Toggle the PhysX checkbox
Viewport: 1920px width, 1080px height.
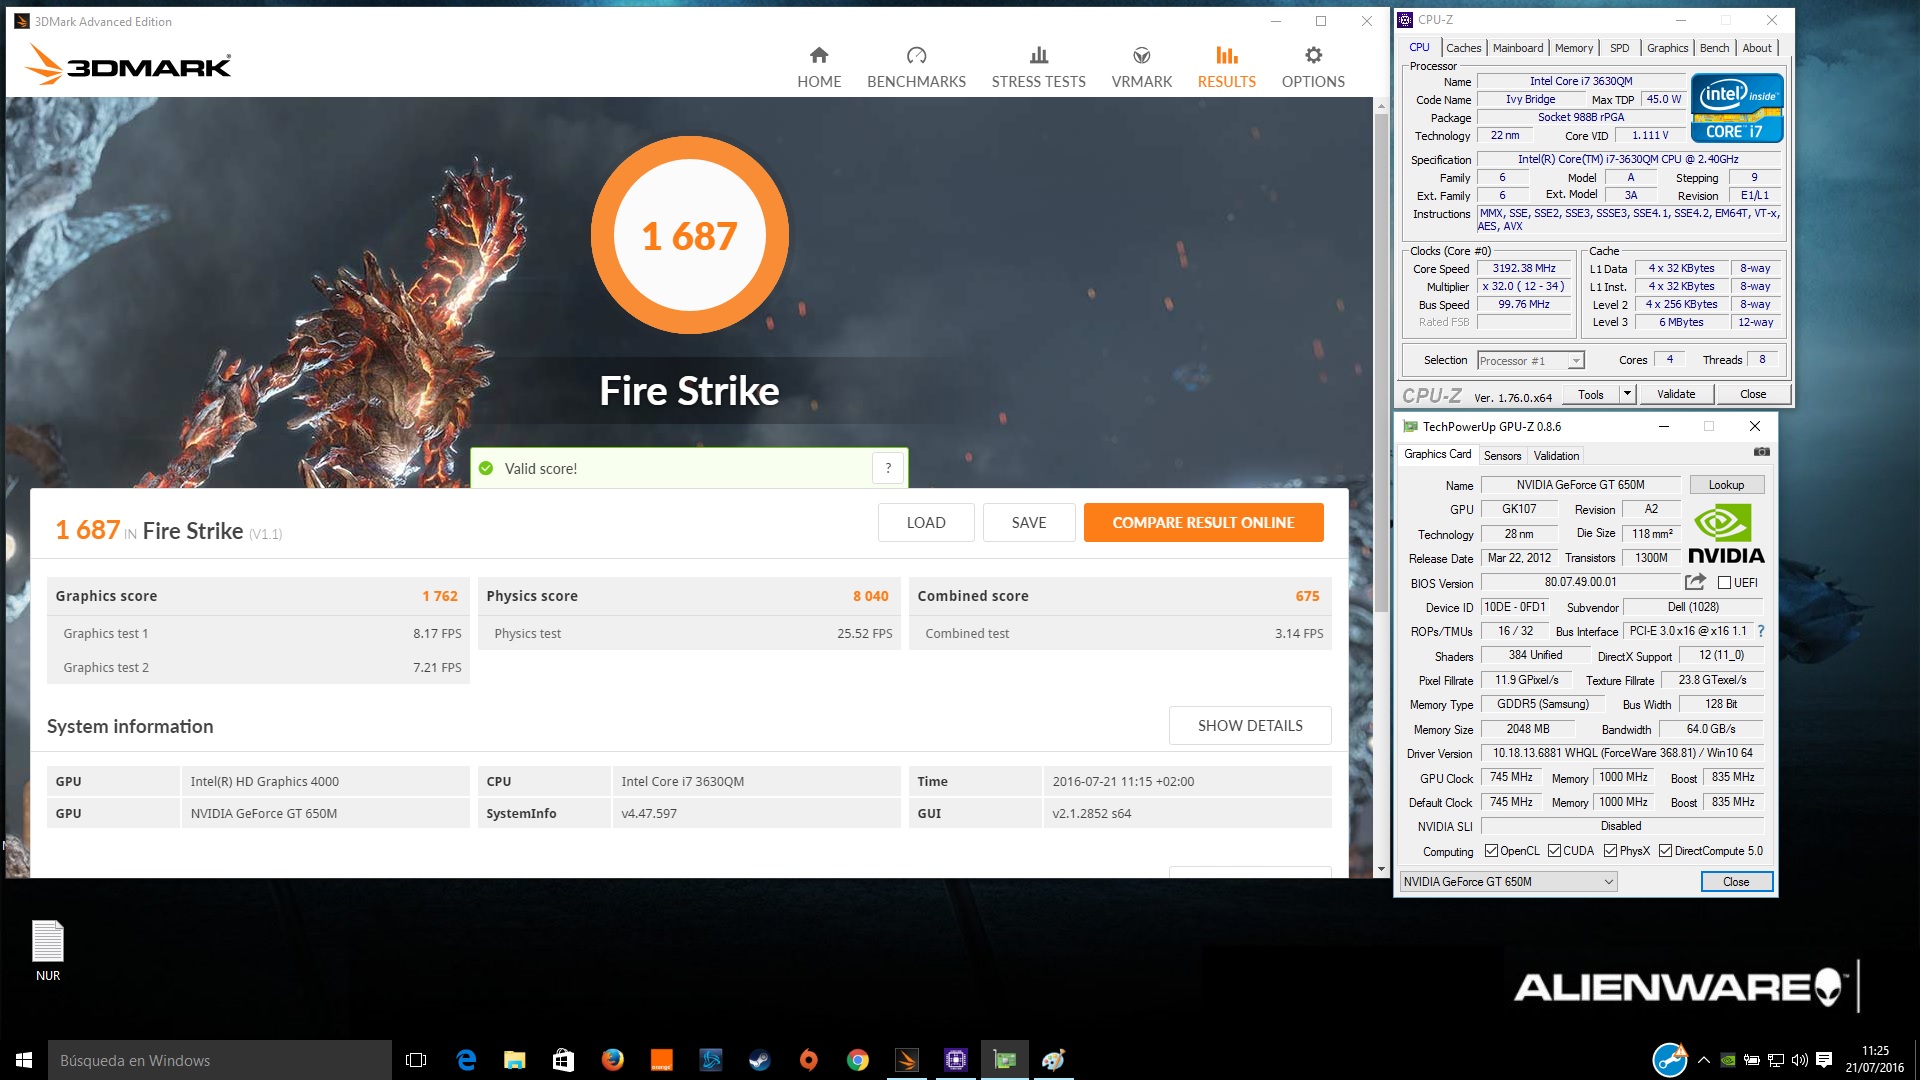click(1610, 851)
